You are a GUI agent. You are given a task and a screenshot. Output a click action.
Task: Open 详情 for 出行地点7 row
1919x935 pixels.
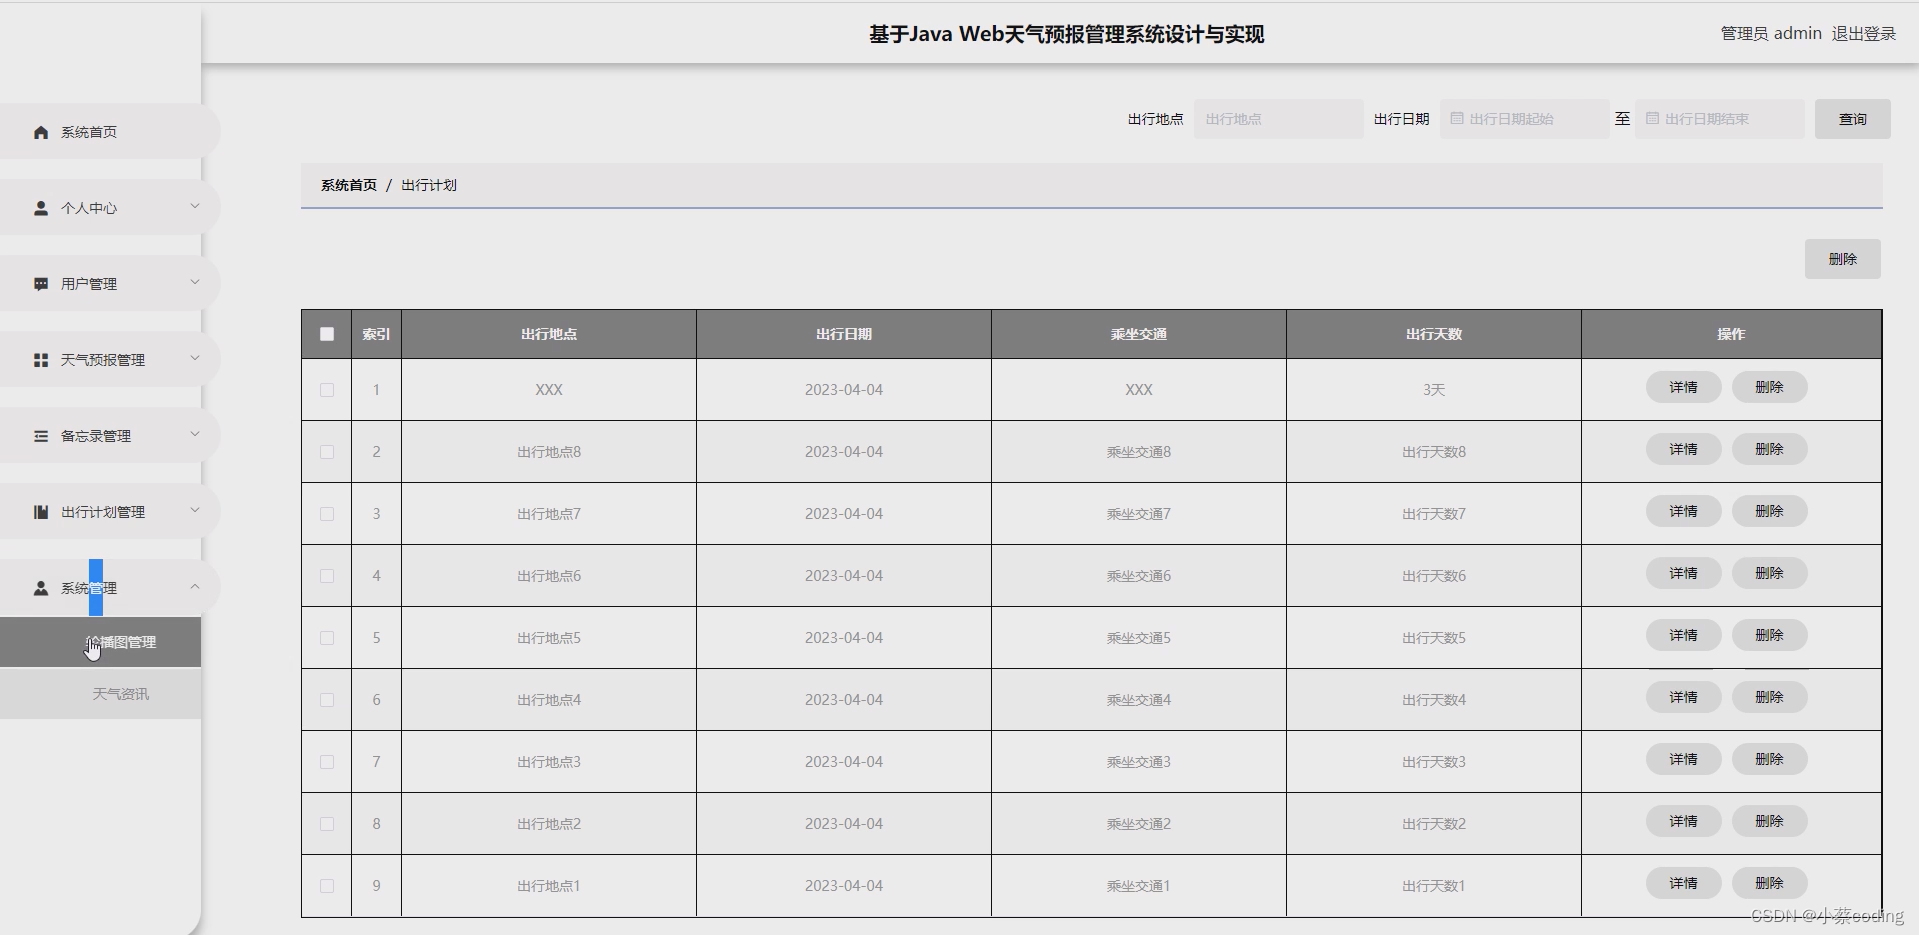tap(1683, 511)
